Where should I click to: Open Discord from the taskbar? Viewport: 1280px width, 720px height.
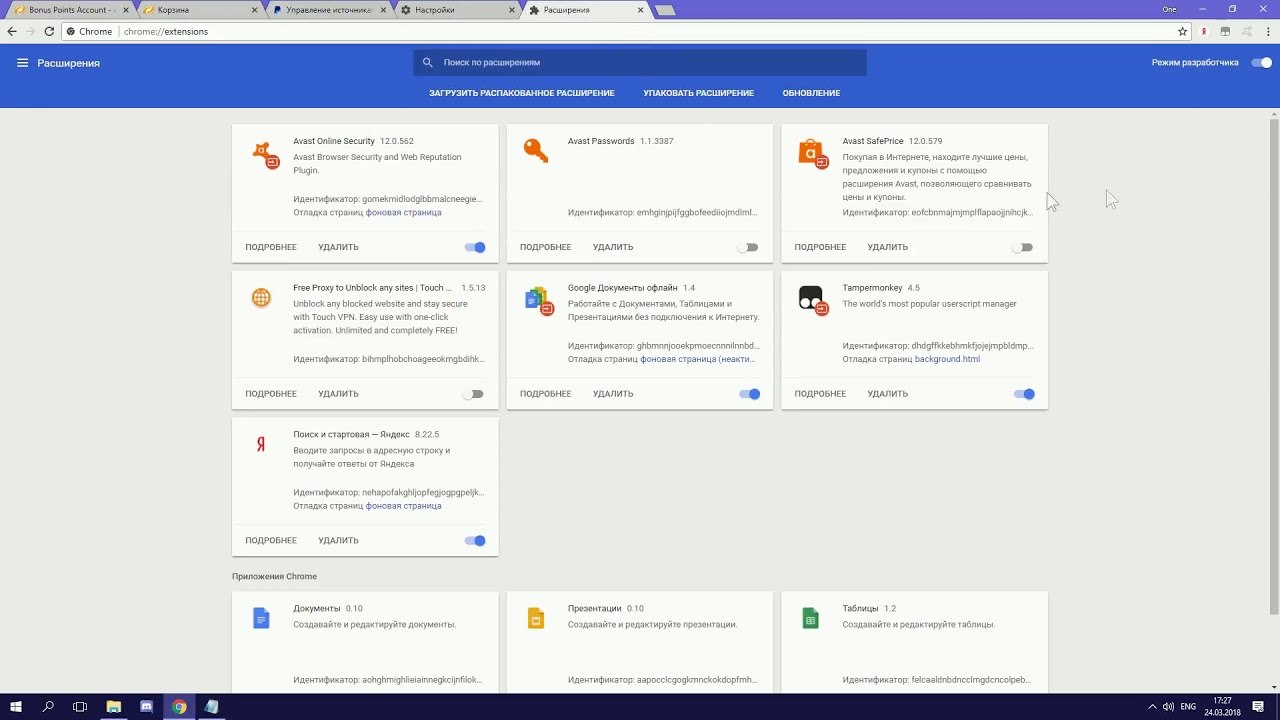[x=147, y=707]
